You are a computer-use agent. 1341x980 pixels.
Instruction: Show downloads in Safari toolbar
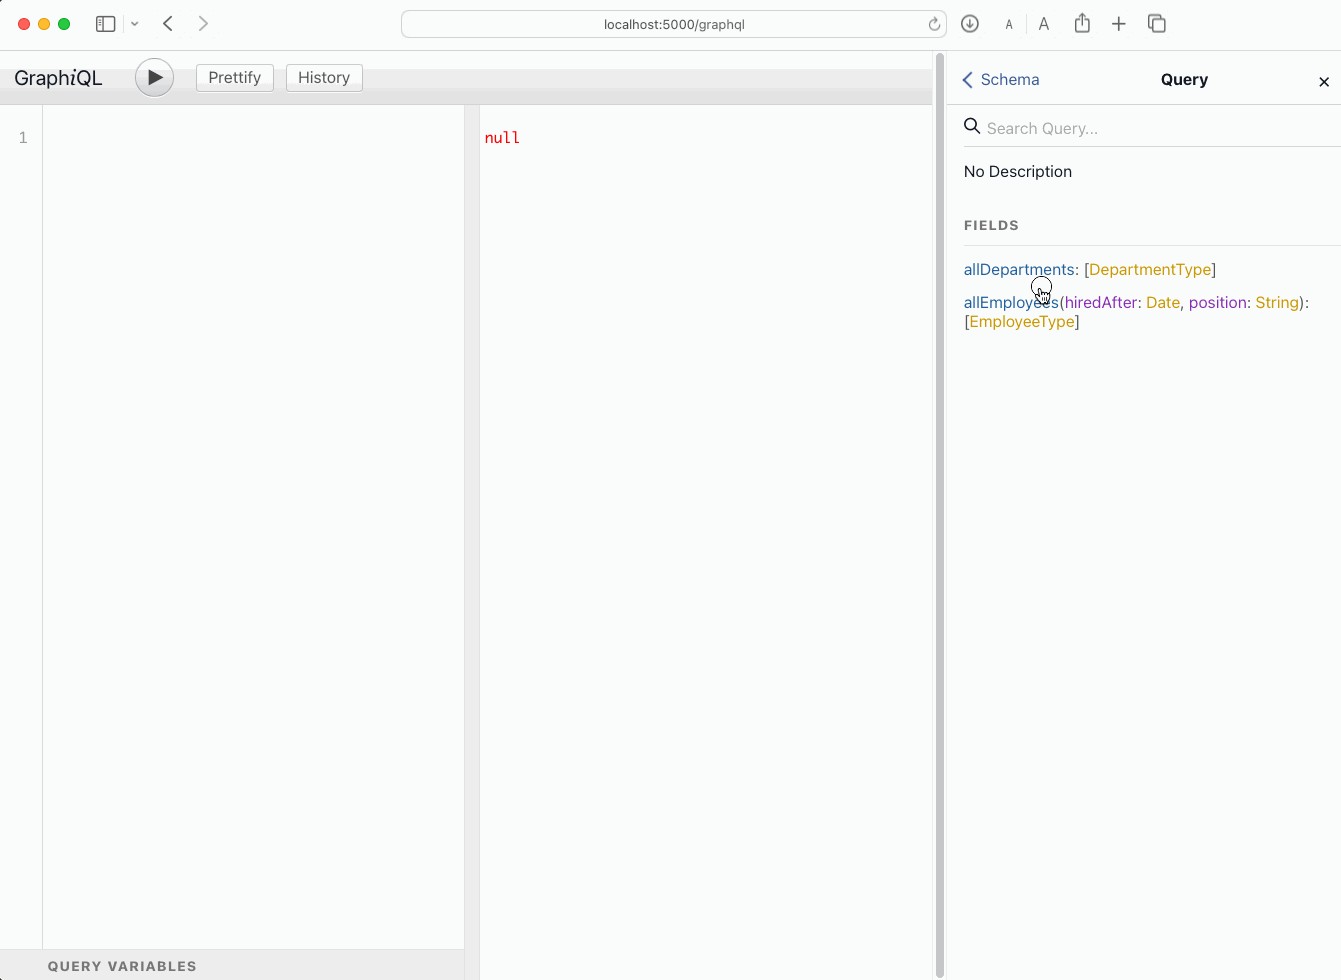[970, 24]
